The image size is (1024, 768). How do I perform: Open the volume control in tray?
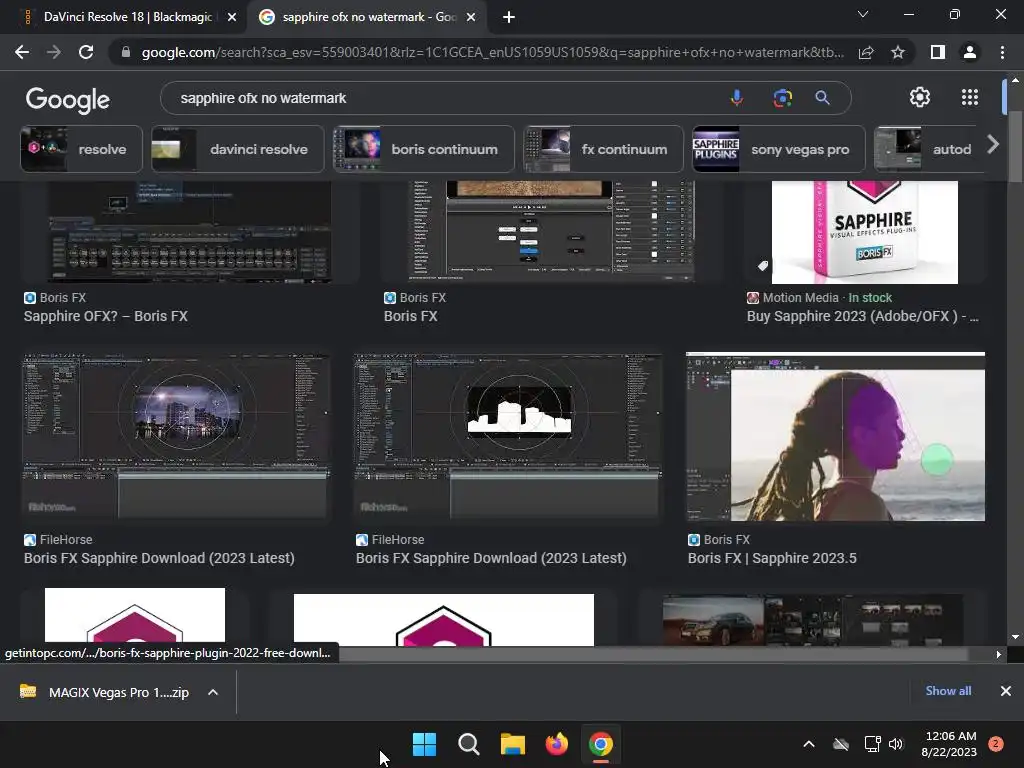(x=896, y=744)
